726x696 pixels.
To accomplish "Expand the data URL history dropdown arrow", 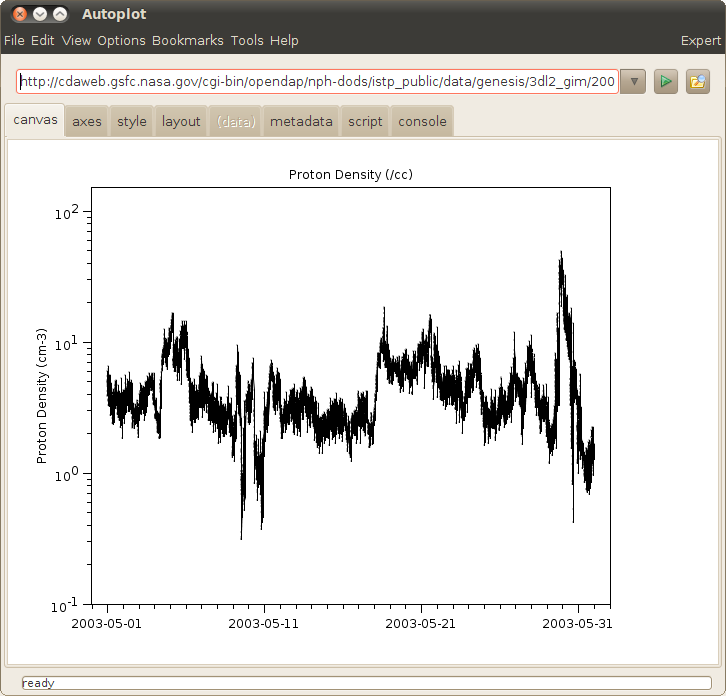I will click(x=633, y=82).
